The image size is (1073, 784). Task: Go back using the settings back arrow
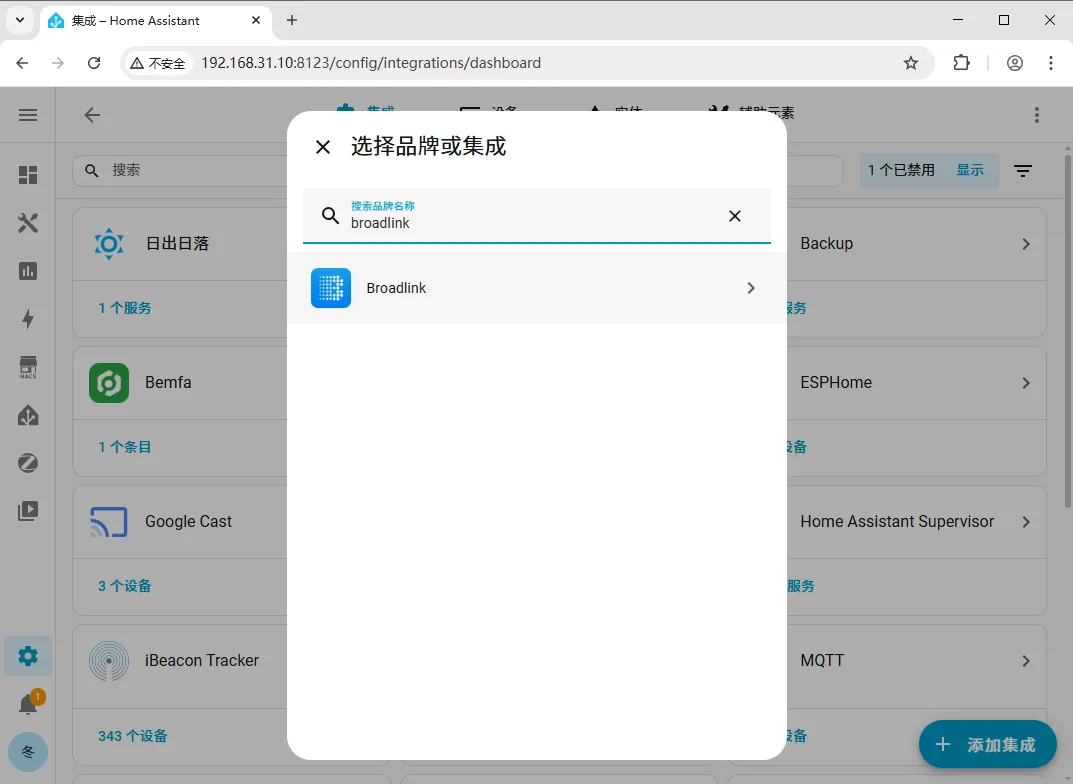click(x=92, y=115)
